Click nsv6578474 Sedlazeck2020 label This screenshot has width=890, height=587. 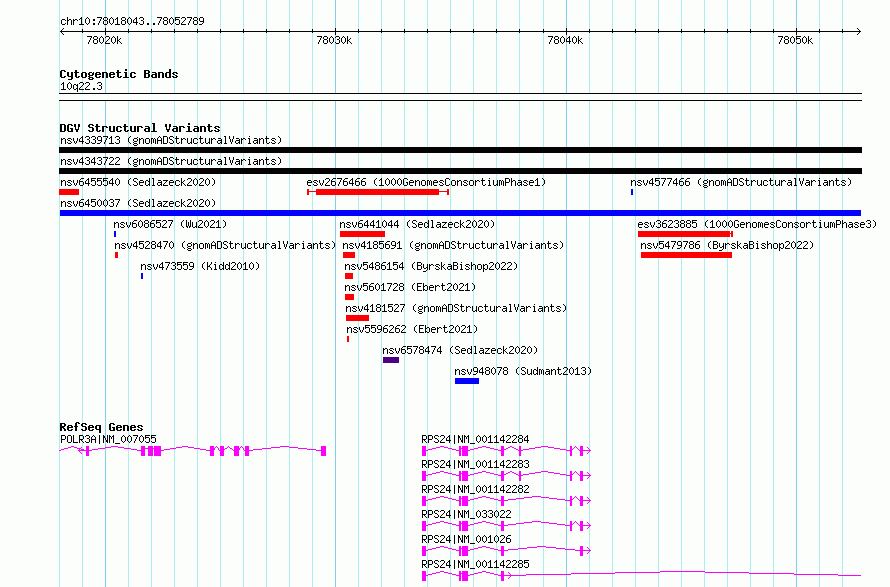point(460,350)
